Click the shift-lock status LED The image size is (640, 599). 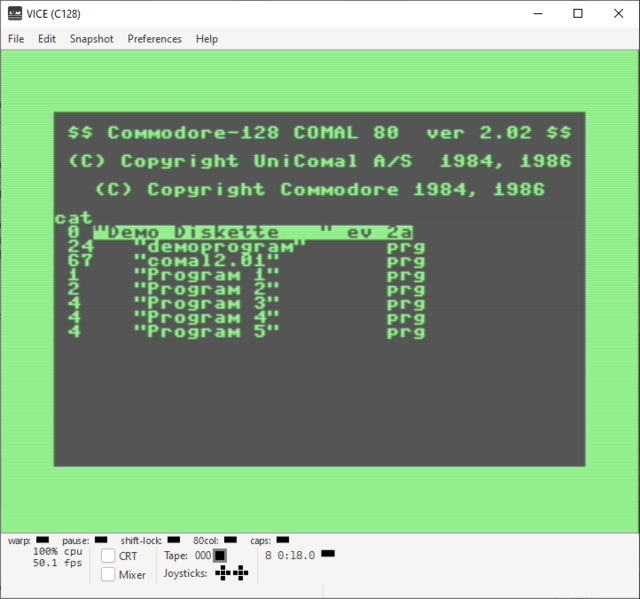(173, 540)
